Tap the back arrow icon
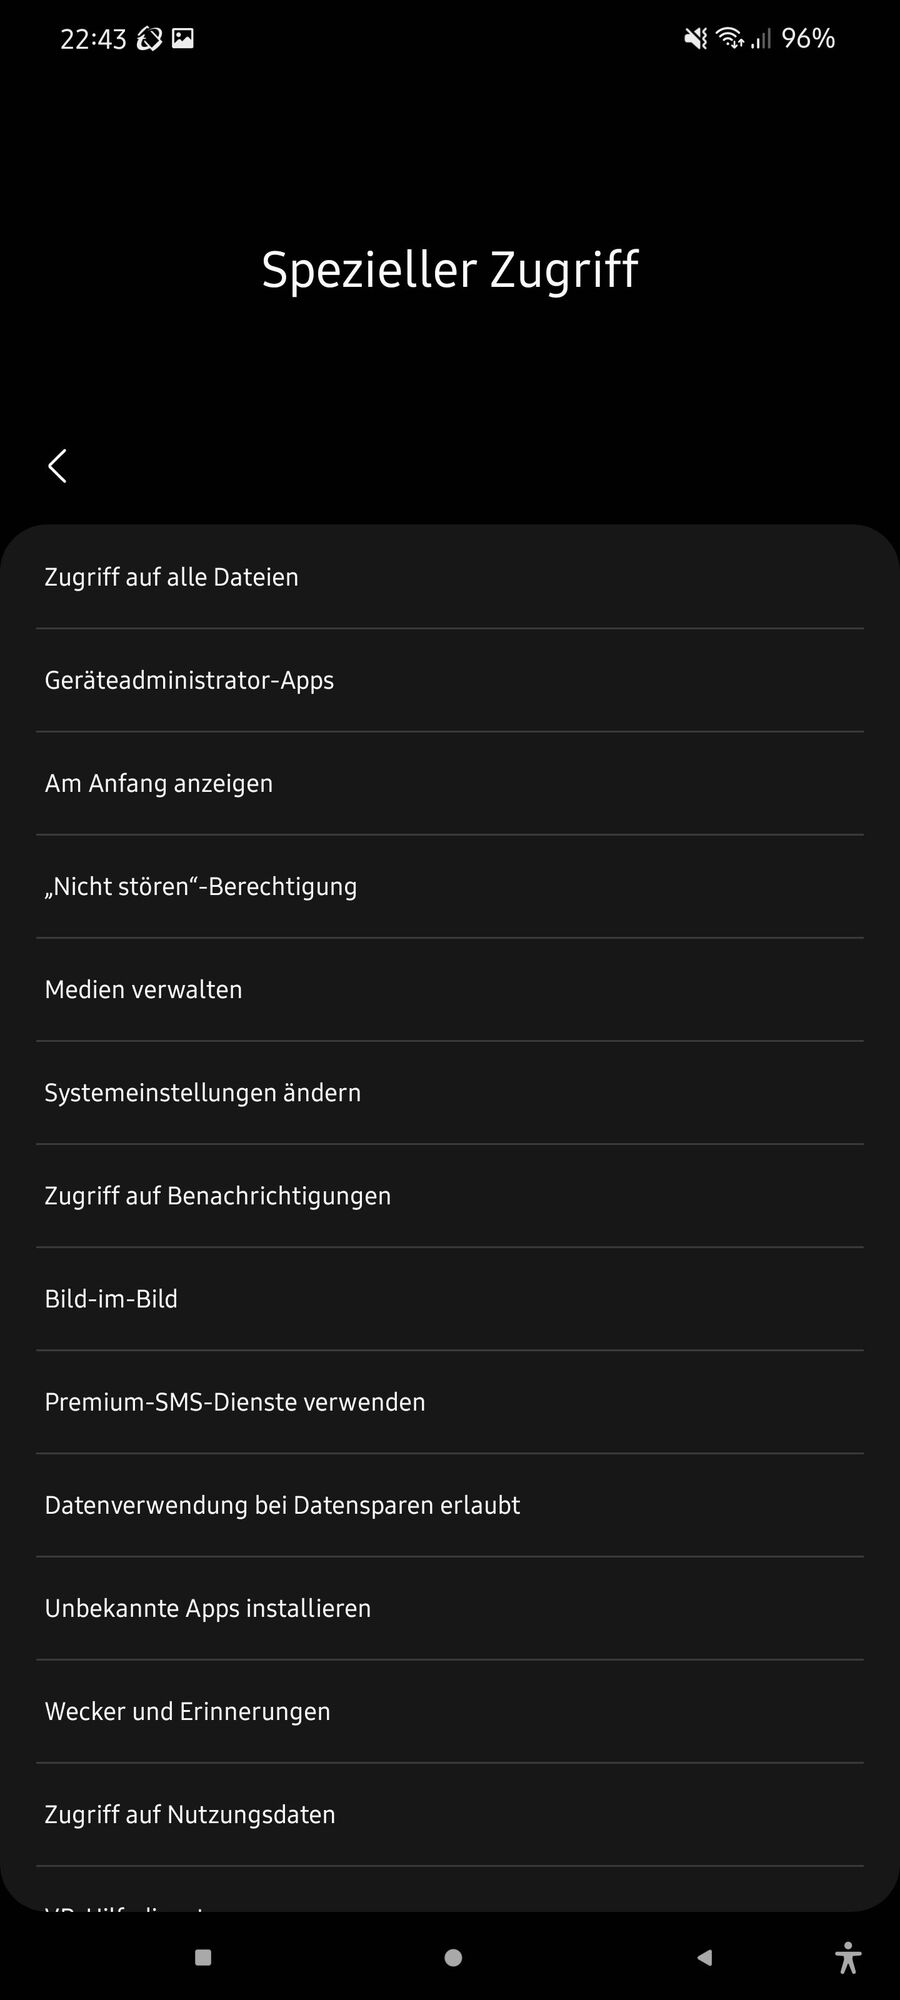The width and height of the screenshot is (900, 2000). pos(57,466)
